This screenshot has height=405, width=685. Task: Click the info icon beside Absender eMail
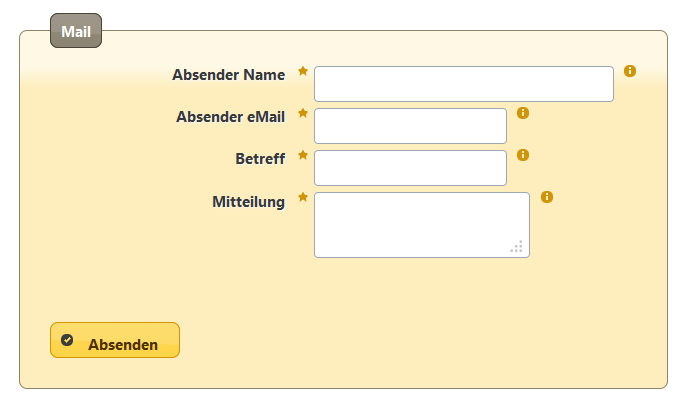tap(523, 113)
